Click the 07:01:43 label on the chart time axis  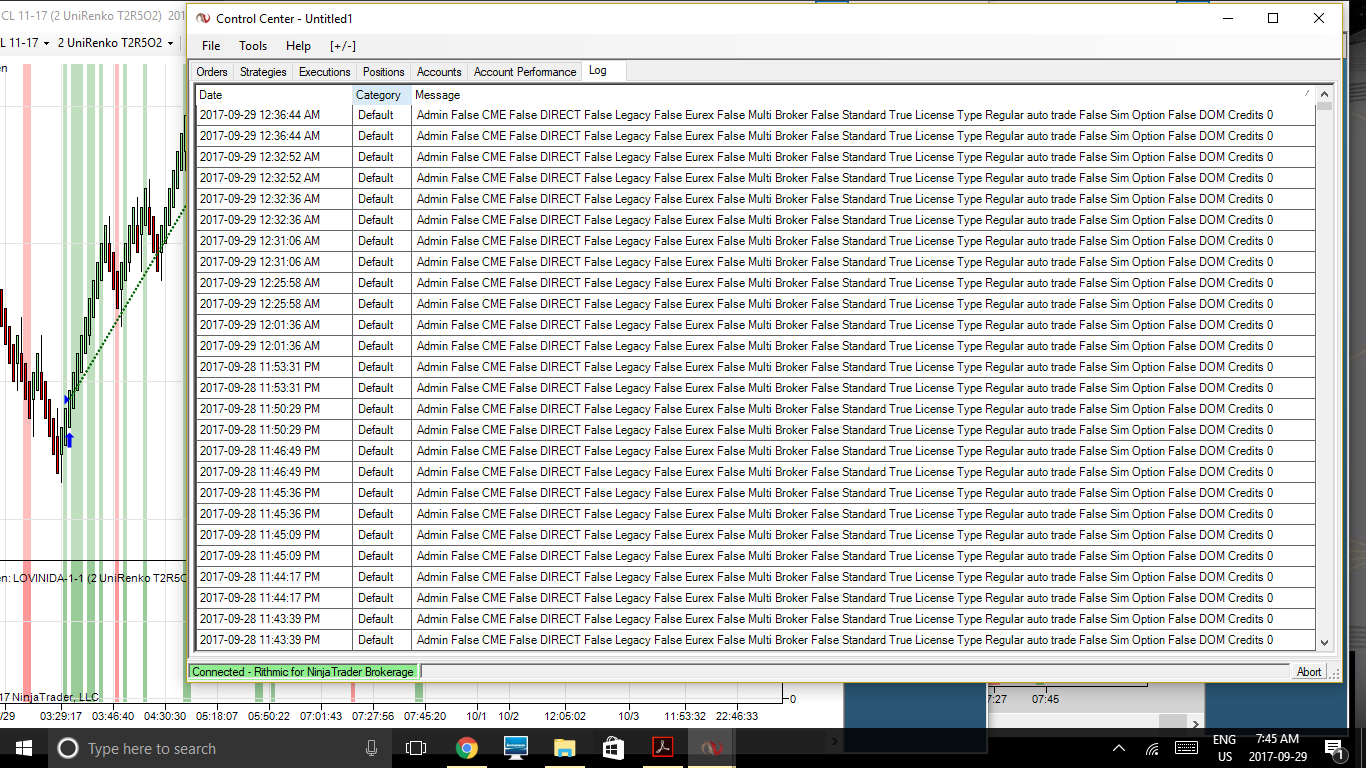(x=321, y=716)
